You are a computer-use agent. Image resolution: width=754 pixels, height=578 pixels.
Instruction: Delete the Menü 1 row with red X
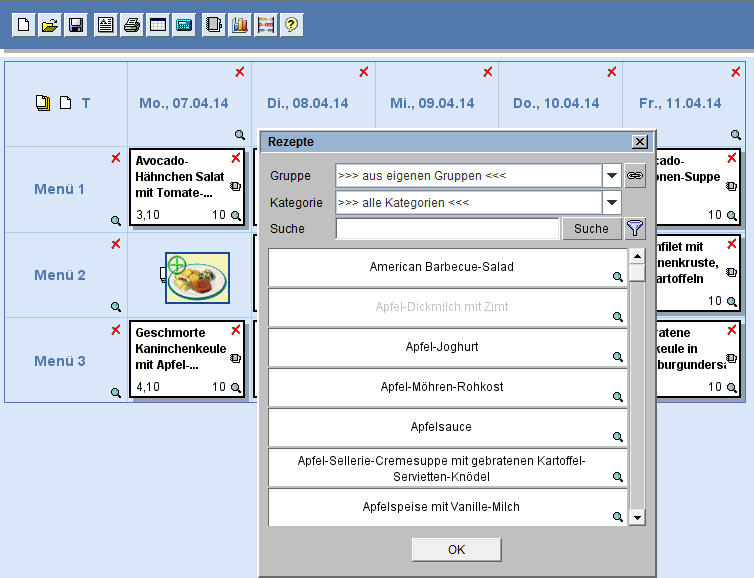(x=115, y=158)
